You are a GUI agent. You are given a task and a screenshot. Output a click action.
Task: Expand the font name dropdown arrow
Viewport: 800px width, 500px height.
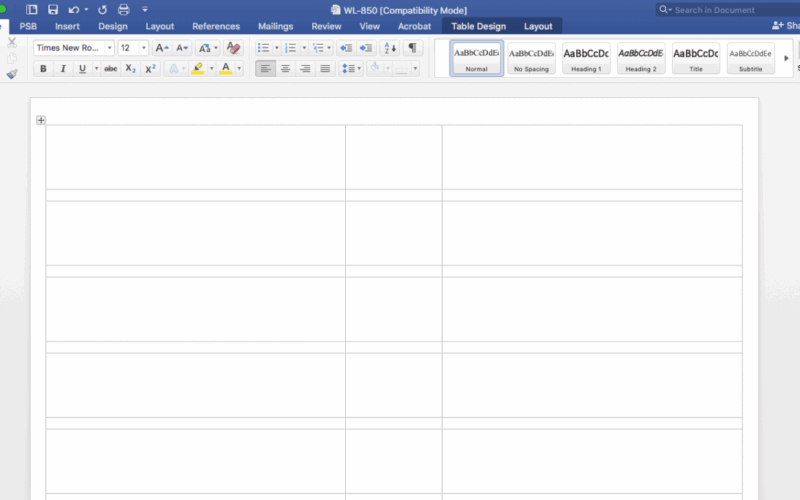click(109, 48)
